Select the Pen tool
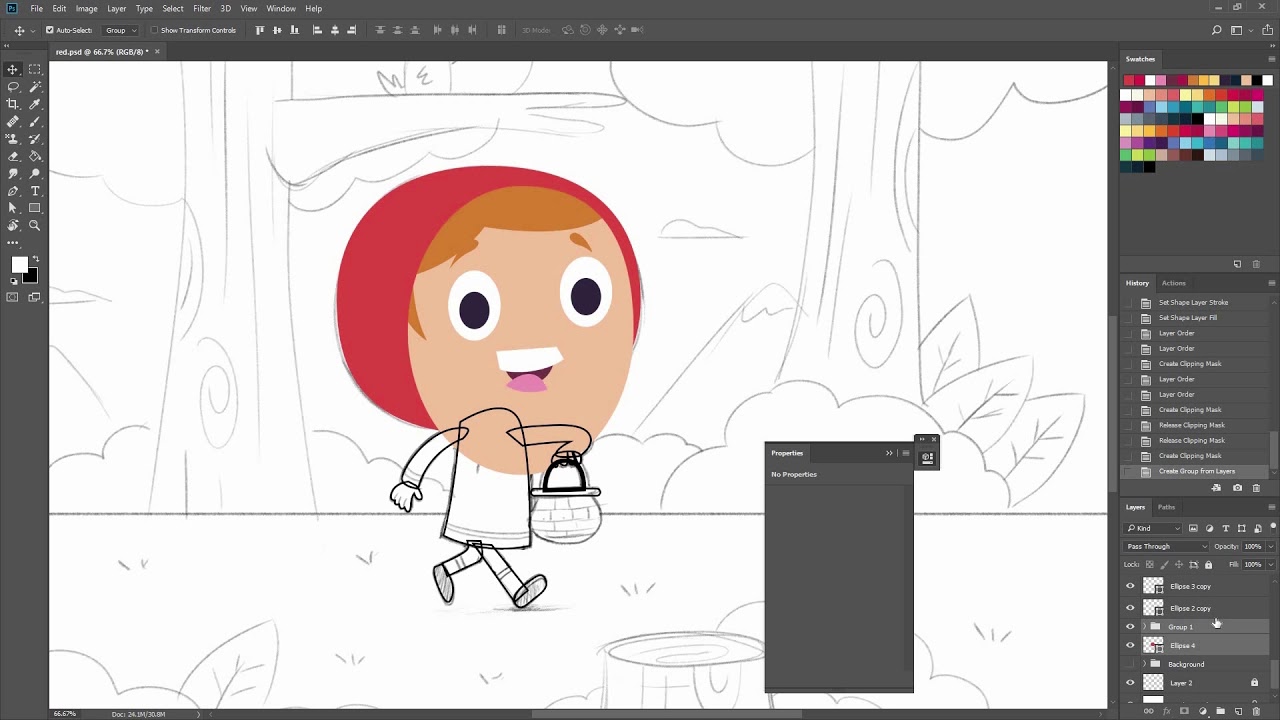Viewport: 1280px width, 720px height. 13,191
